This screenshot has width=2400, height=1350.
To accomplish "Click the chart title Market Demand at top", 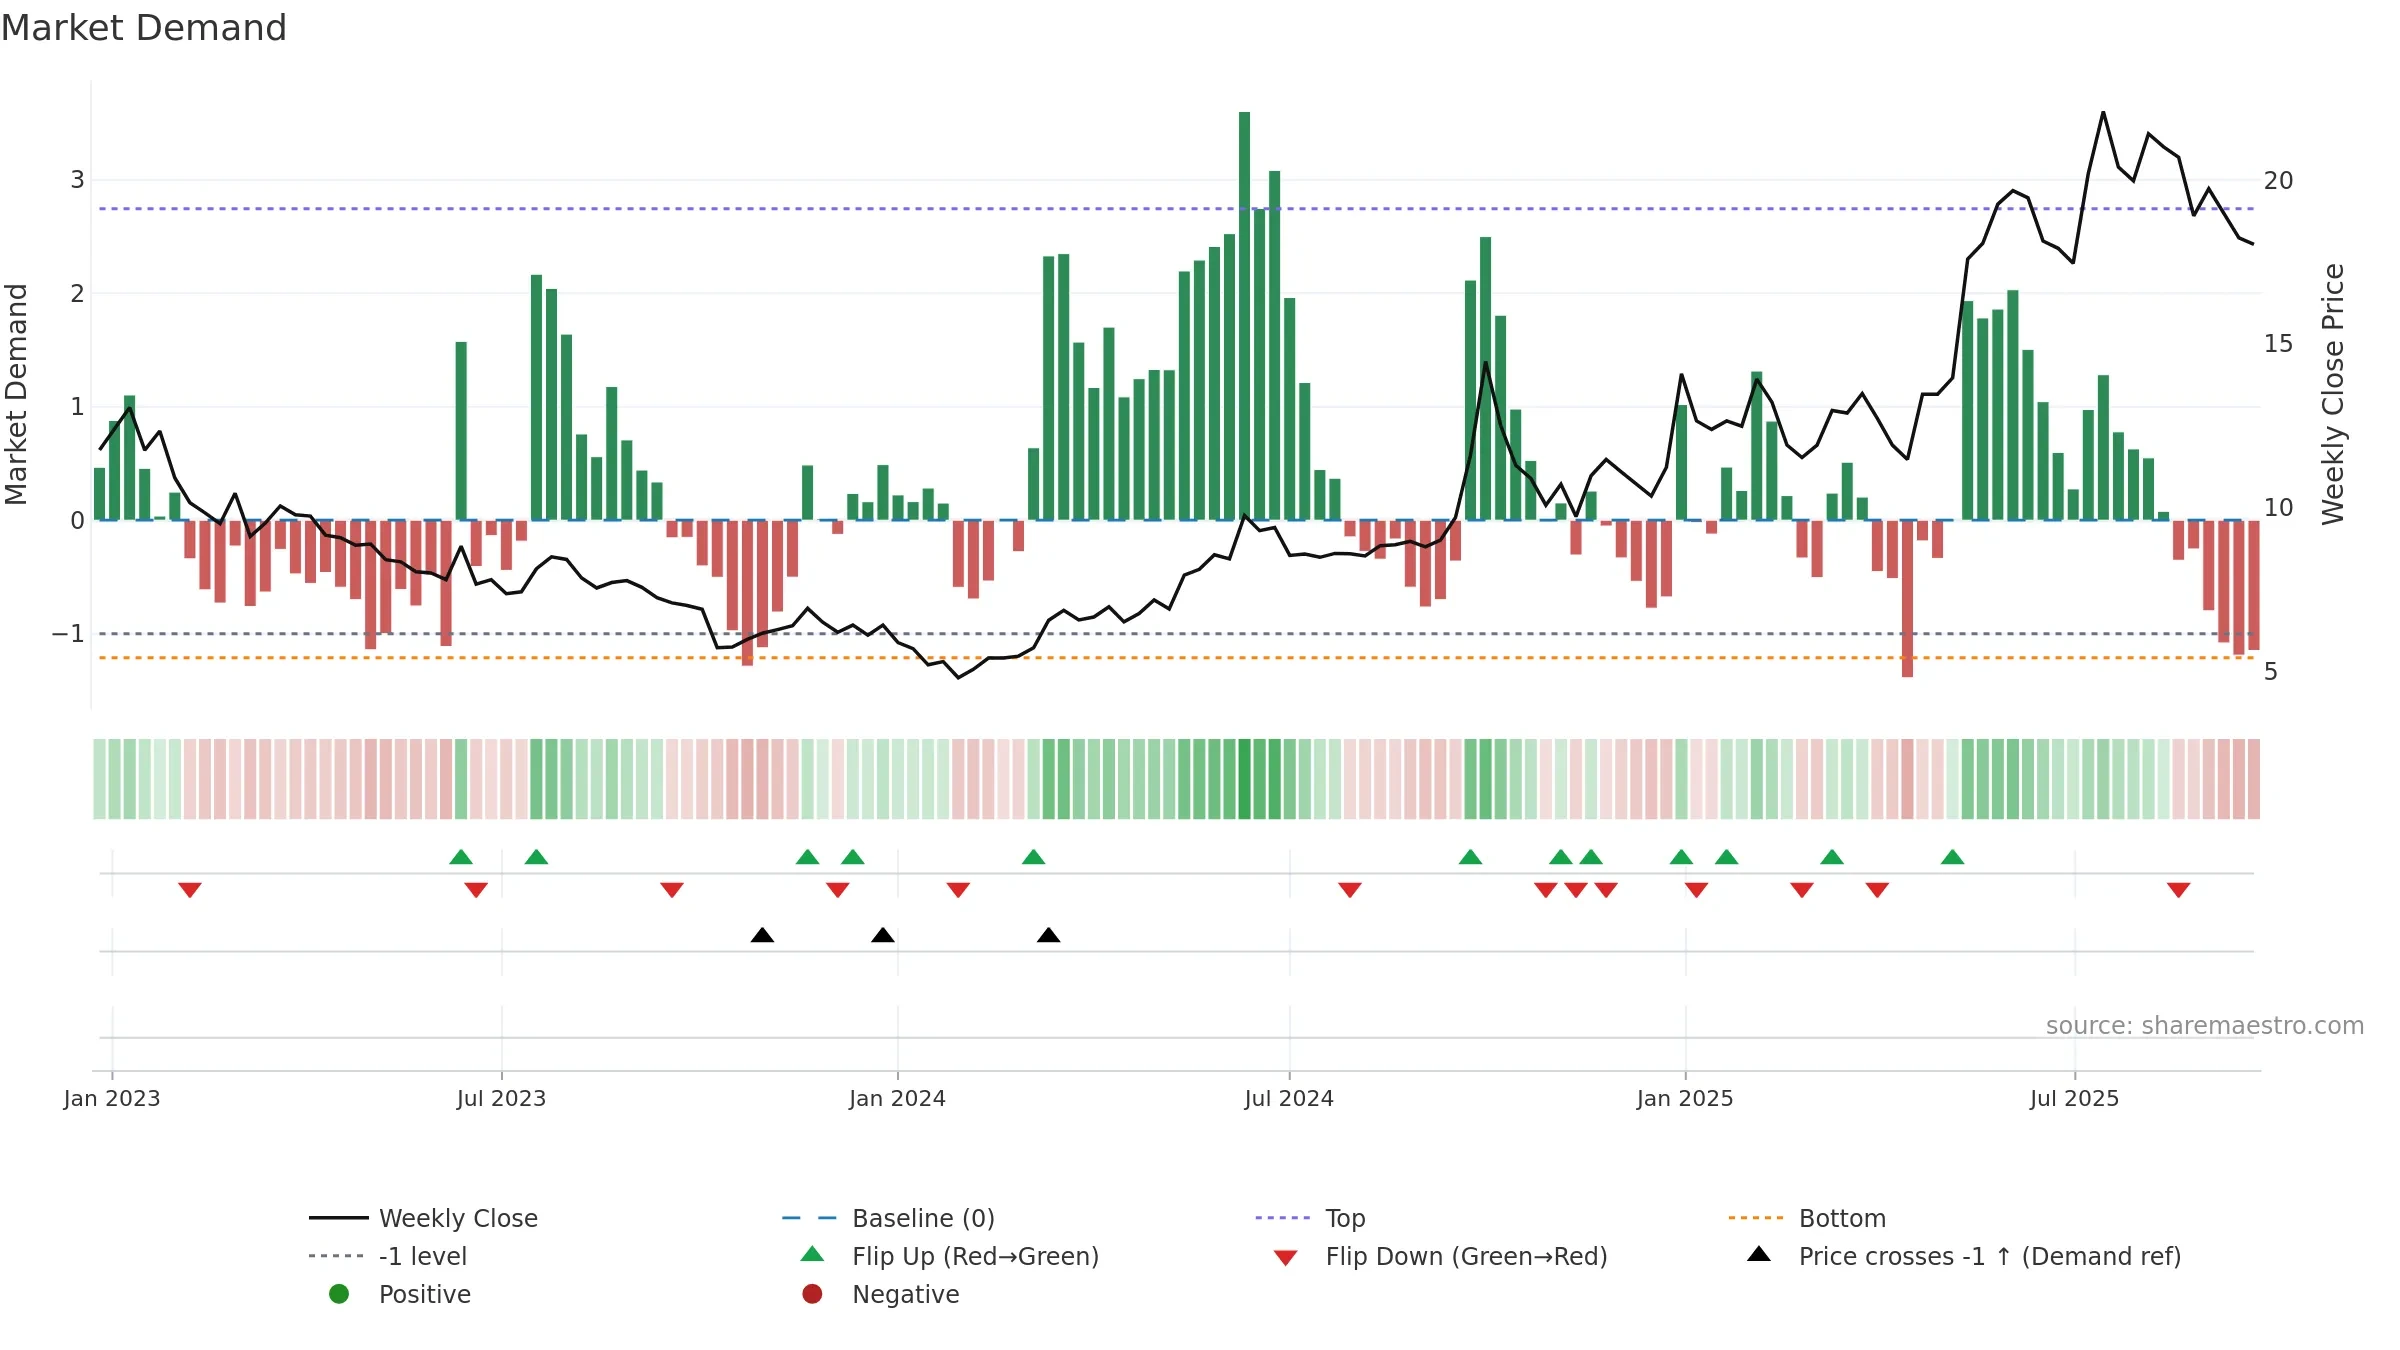I will (x=144, y=28).
